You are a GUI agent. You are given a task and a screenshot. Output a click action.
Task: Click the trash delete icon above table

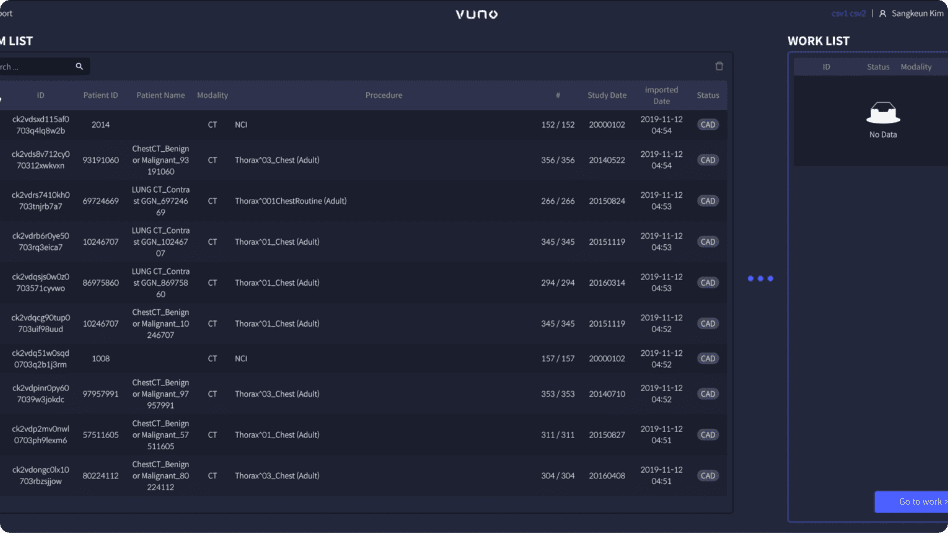719,66
